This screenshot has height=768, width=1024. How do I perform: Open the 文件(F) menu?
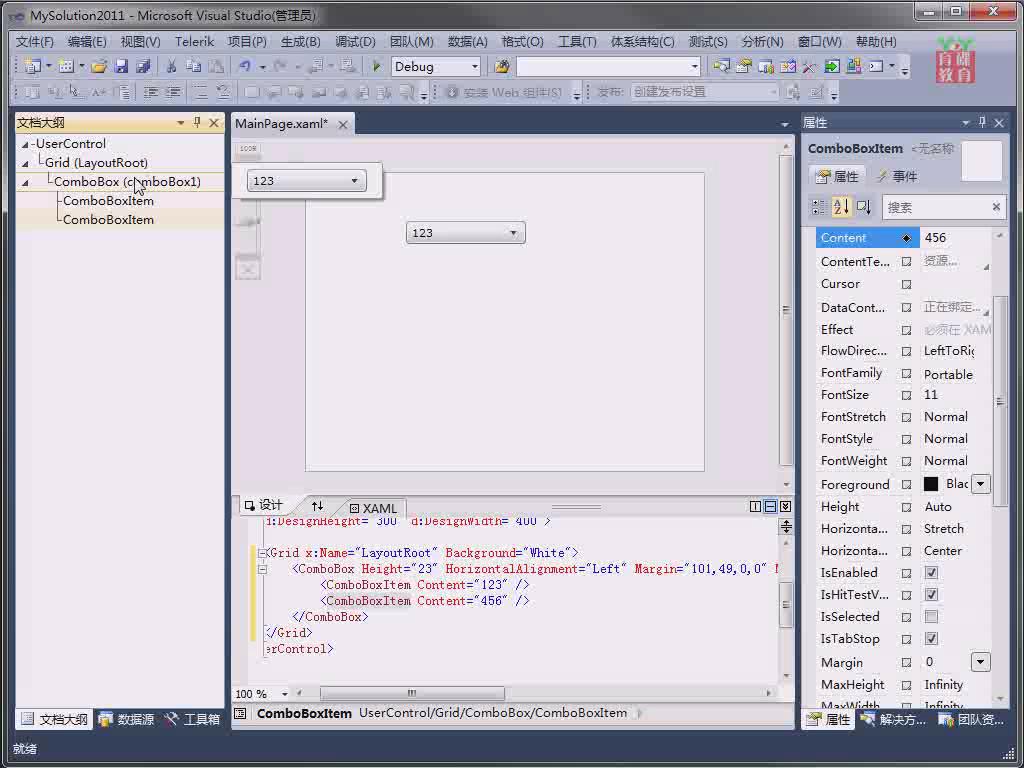click(x=35, y=42)
